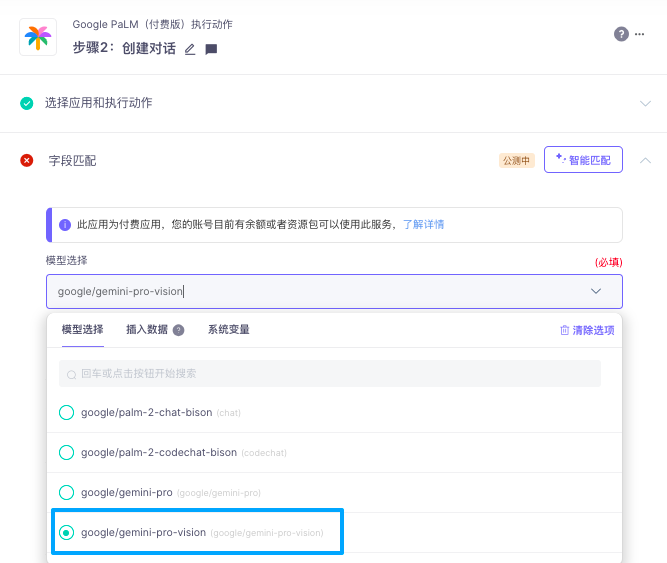Screen dimensions: 667x563
Task: Switch to the 系统变量 tab
Action: [x=228, y=330]
